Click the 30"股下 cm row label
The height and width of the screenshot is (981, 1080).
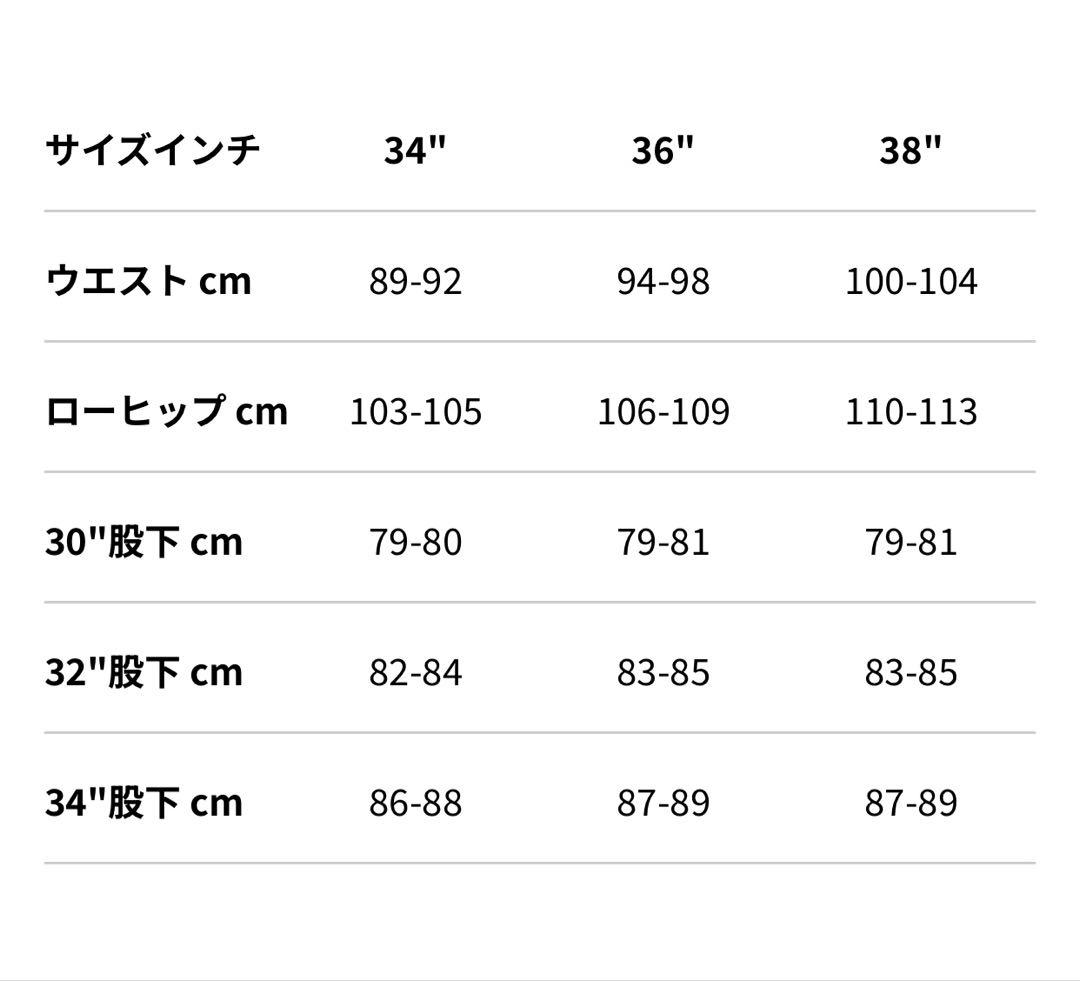click(144, 542)
